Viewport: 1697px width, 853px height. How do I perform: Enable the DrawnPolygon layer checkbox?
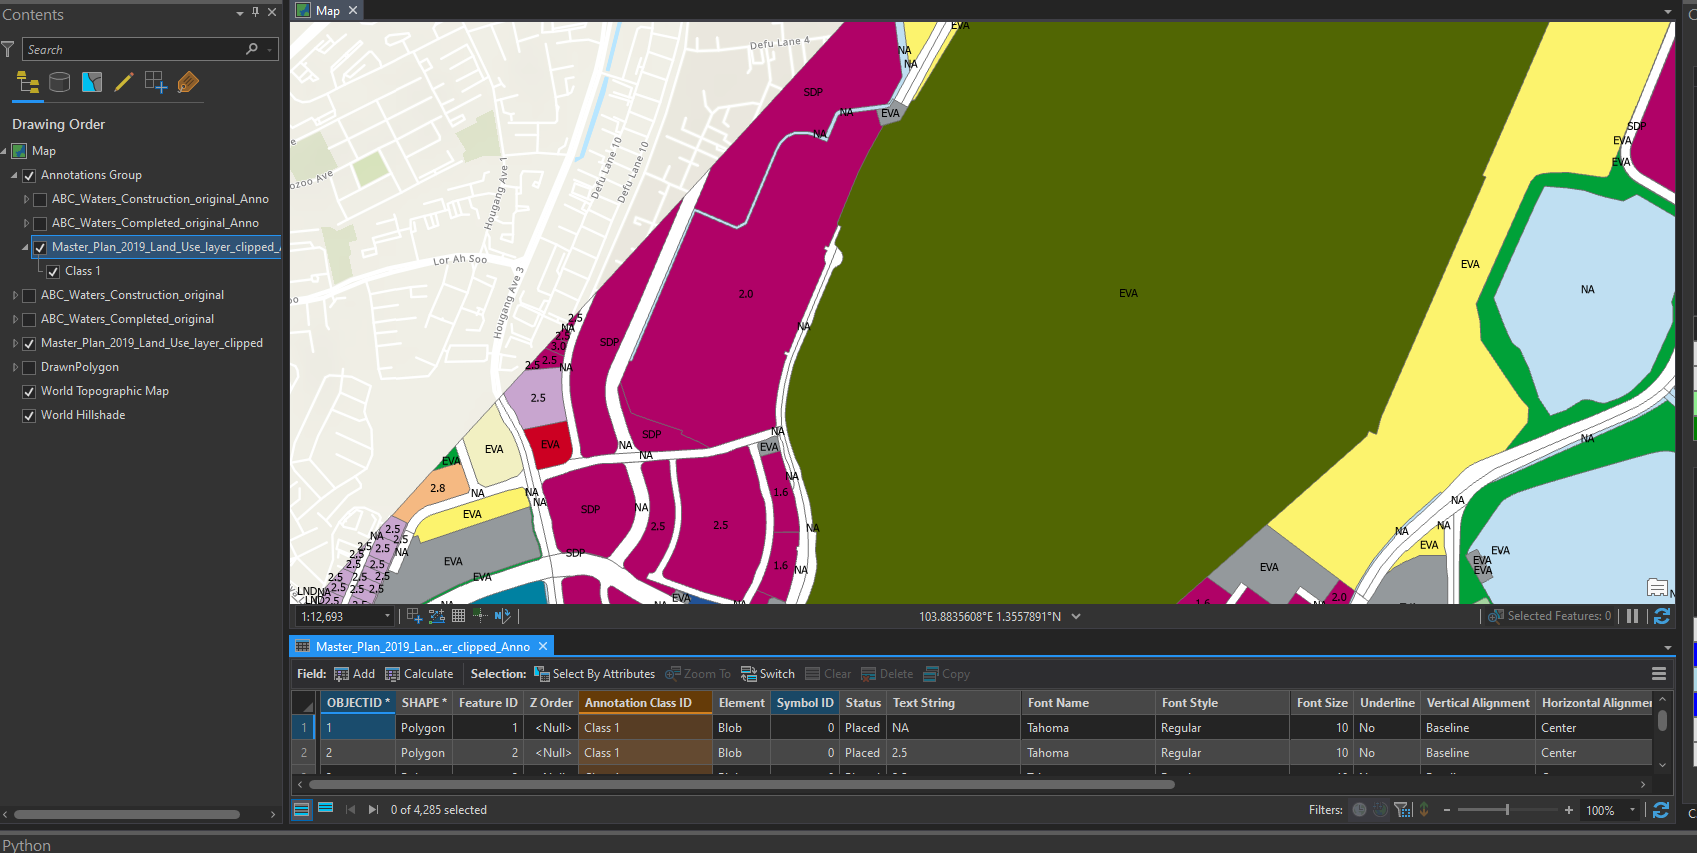pos(29,368)
